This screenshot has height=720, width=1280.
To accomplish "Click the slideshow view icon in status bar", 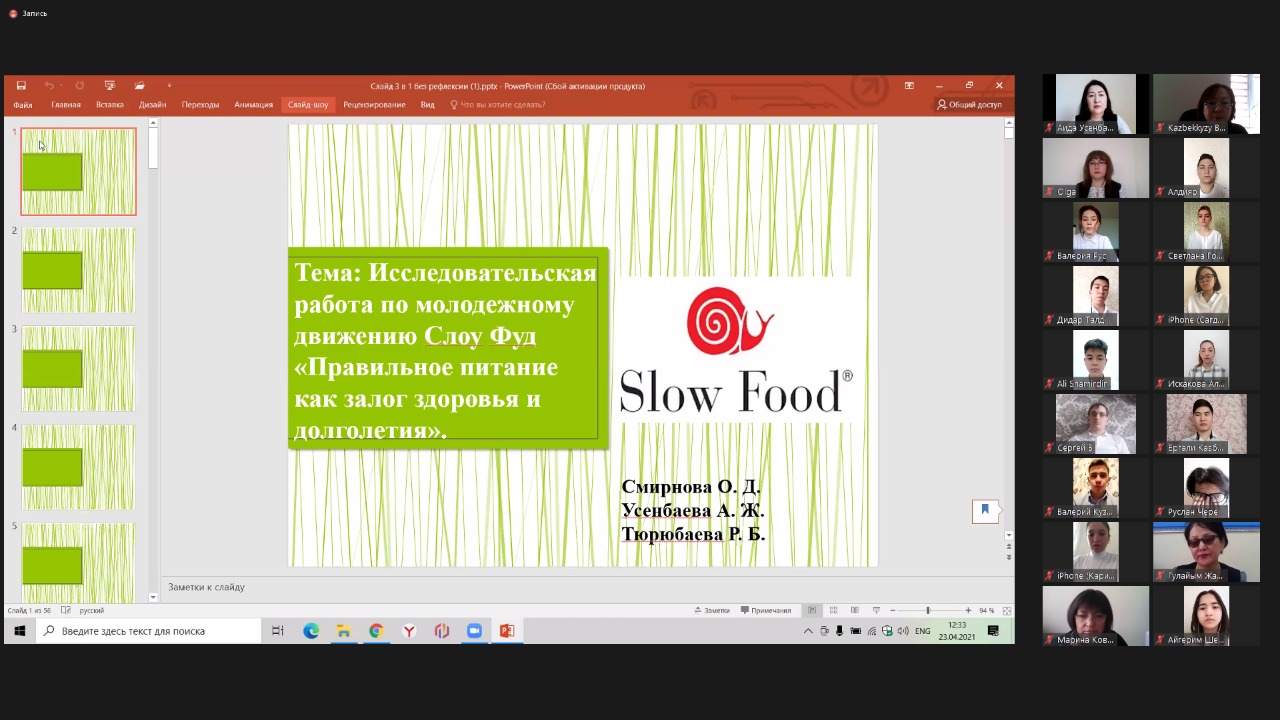I will (x=876, y=610).
